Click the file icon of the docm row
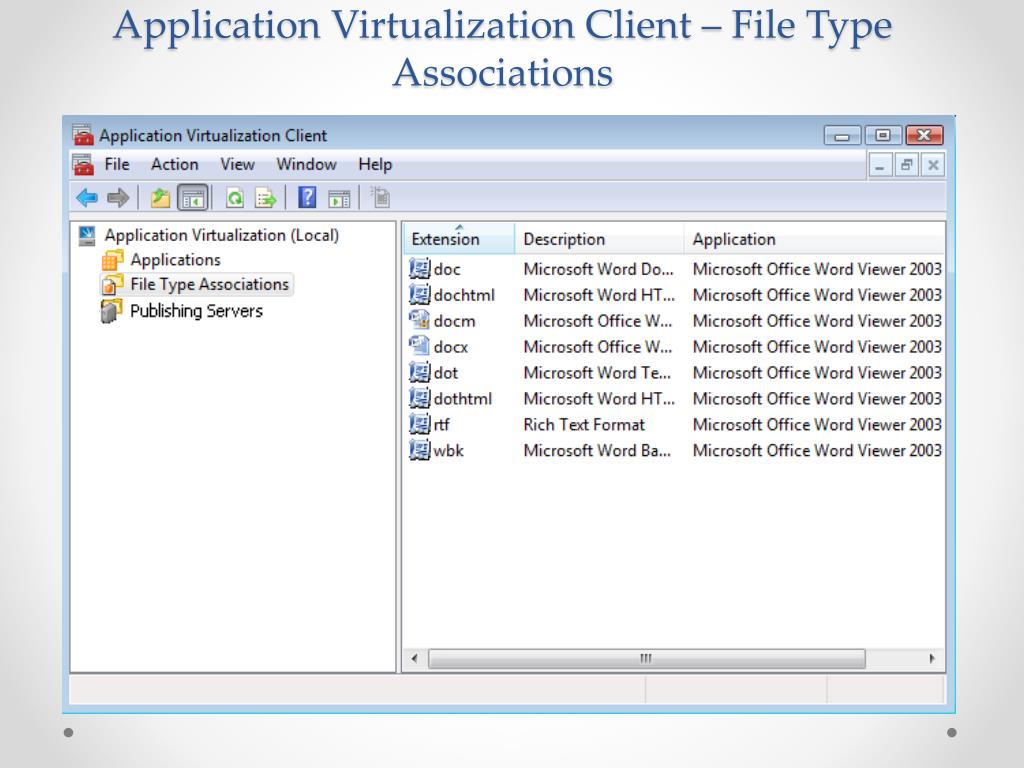The image size is (1024, 768). point(419,320)
